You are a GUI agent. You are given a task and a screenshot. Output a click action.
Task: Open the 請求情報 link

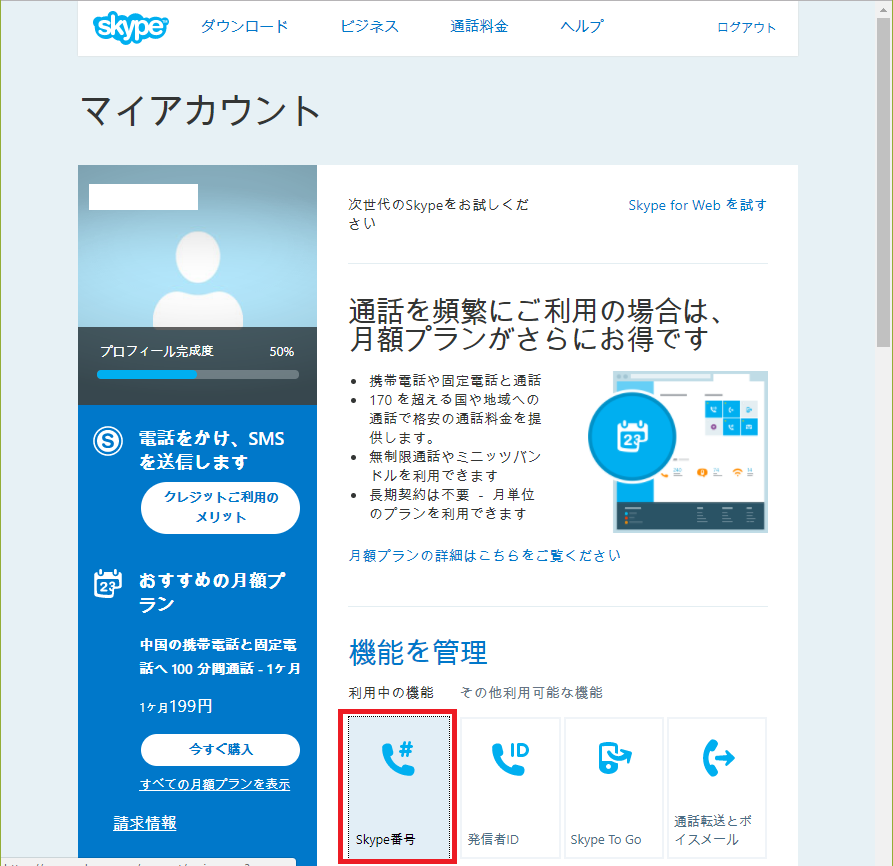coord(145,823)
